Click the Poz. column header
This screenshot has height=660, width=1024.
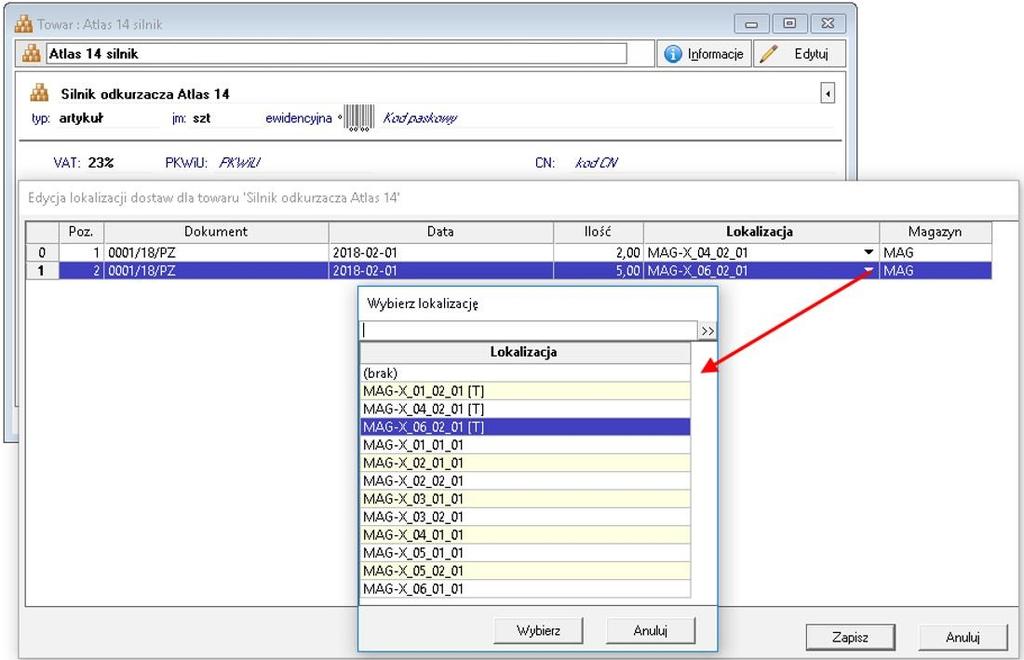[81, 231]
